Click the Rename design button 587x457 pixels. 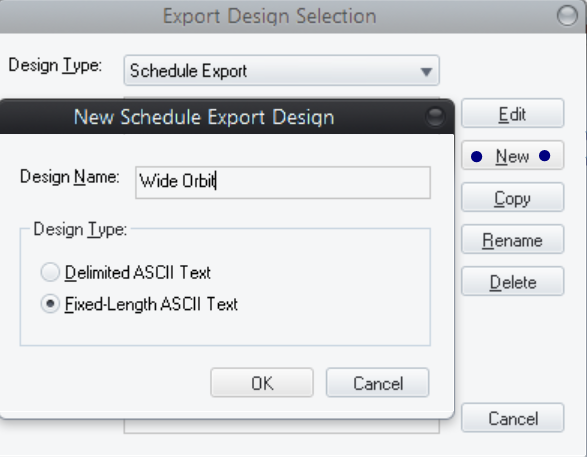click(x=513, y=240)
